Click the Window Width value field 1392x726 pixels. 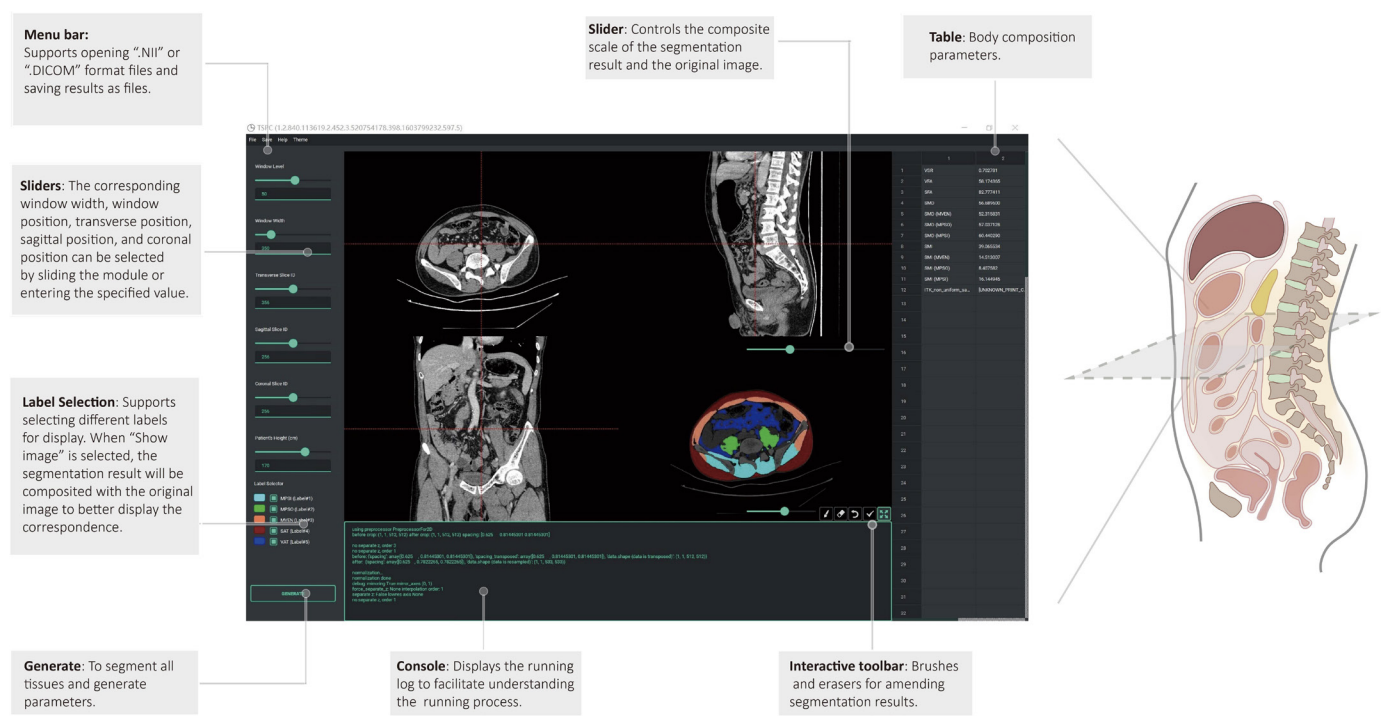coord(293,247)
